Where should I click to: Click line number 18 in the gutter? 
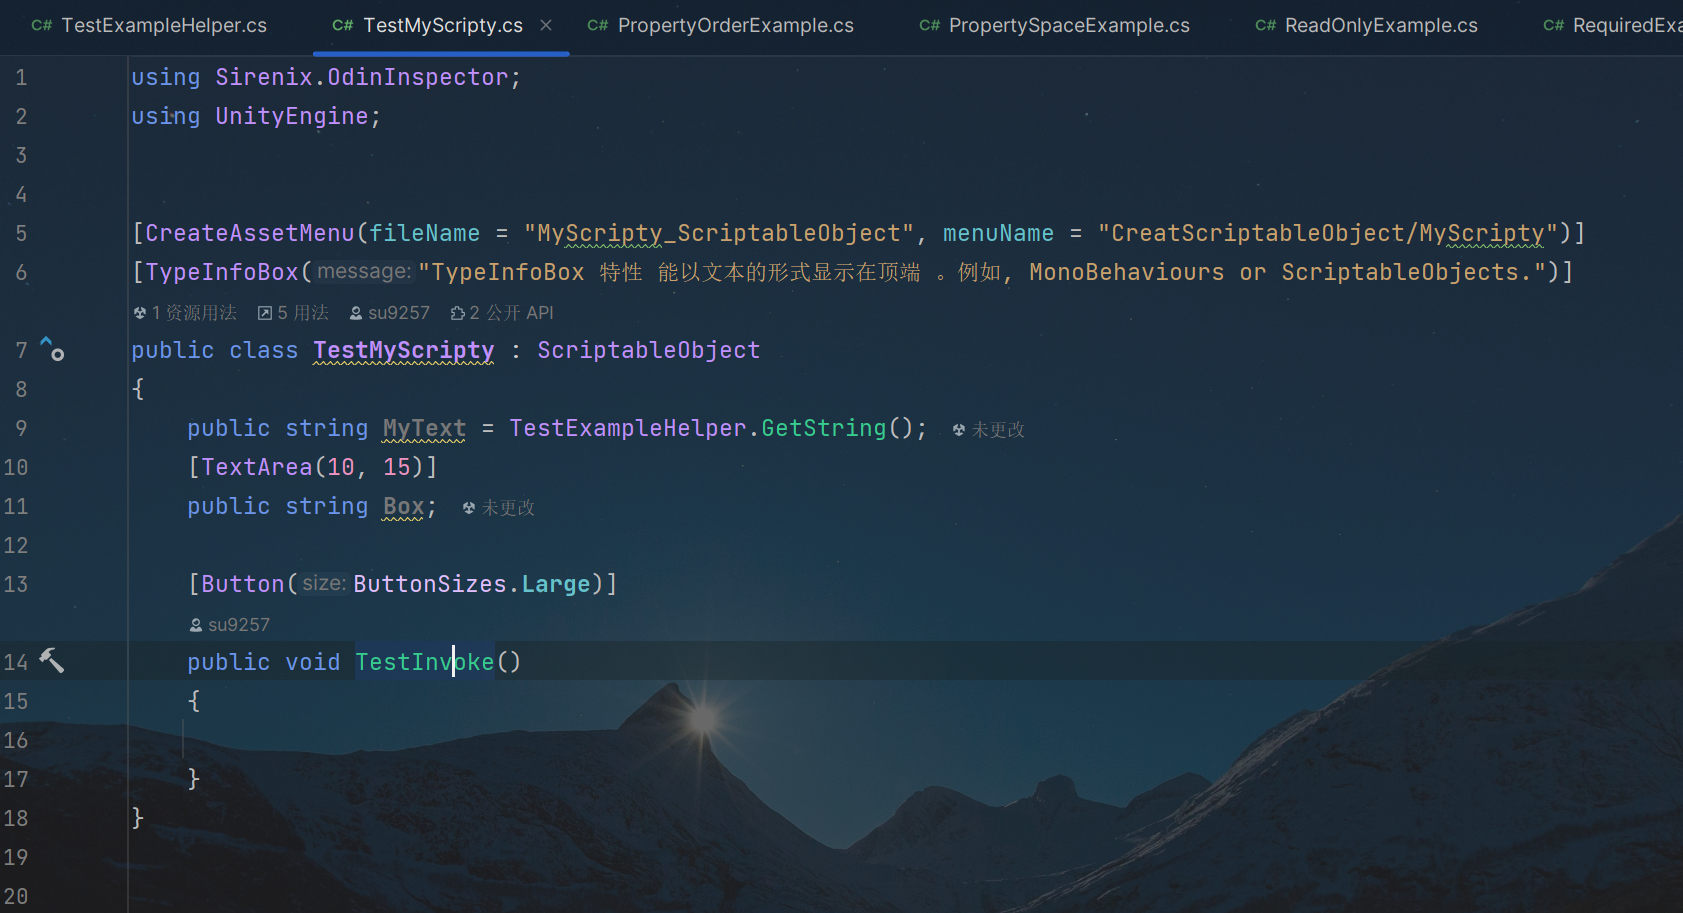[x=16, y=818]
